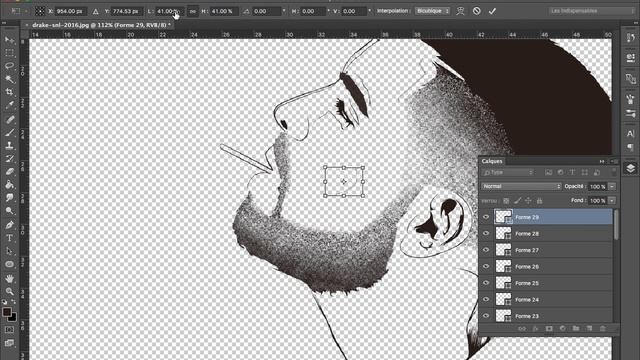Cancel the transform
Screen dimensions: 640x360
point(476,11)
